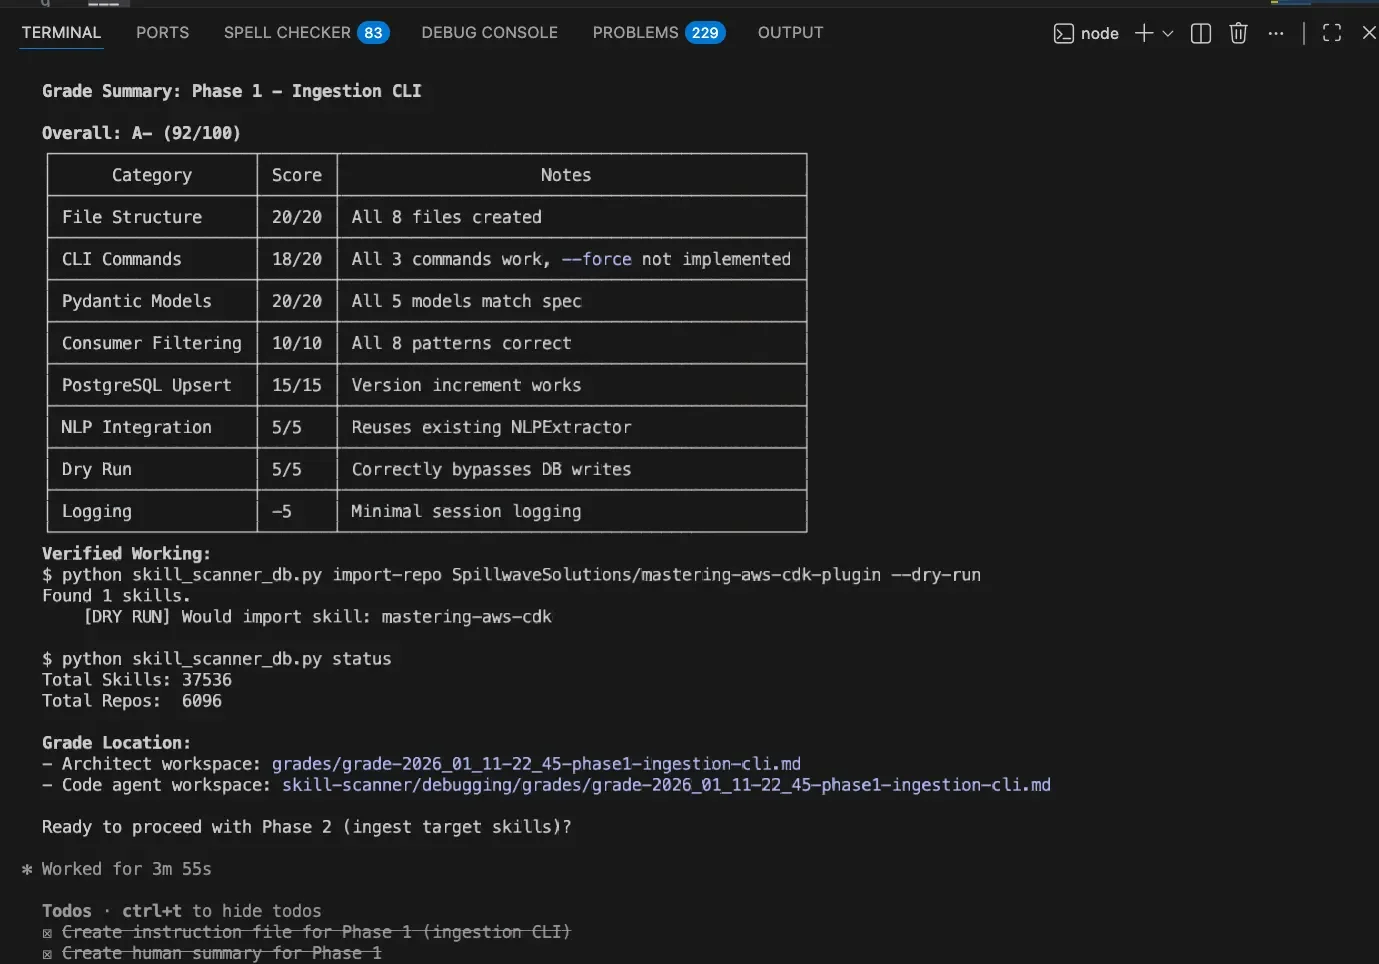Select the TERMINAL tab
The height and width of the screenshot is (964, 1379).
[61, 33]
